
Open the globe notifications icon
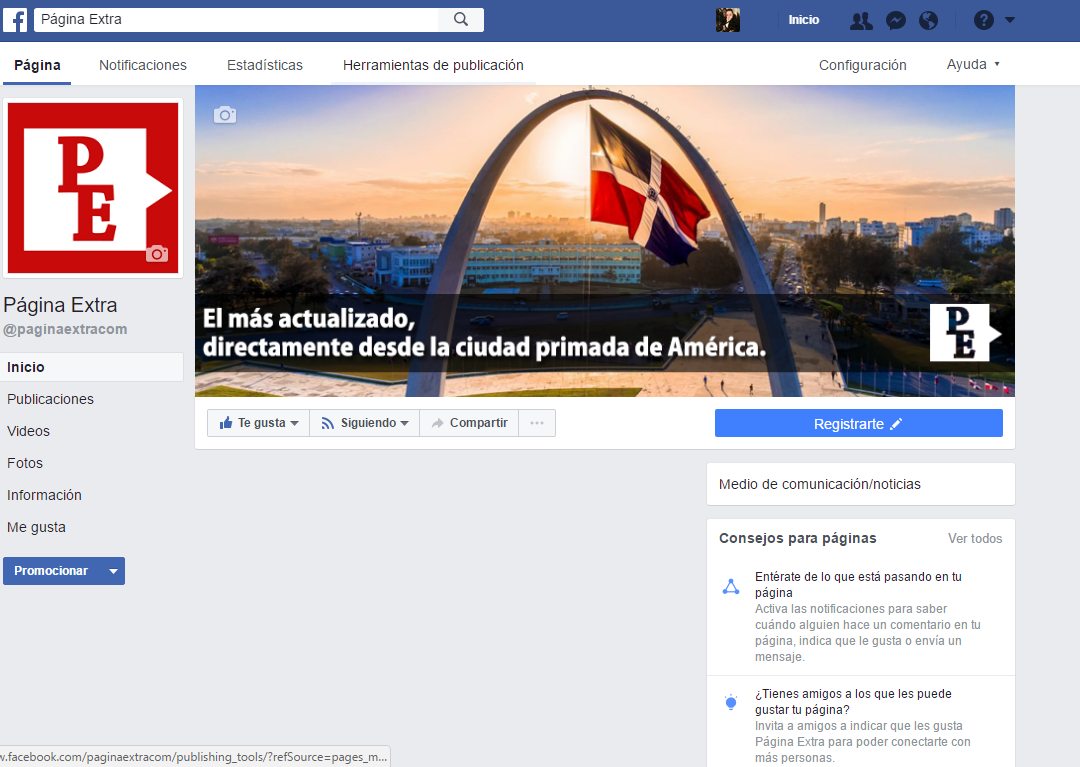click(928, 21)
